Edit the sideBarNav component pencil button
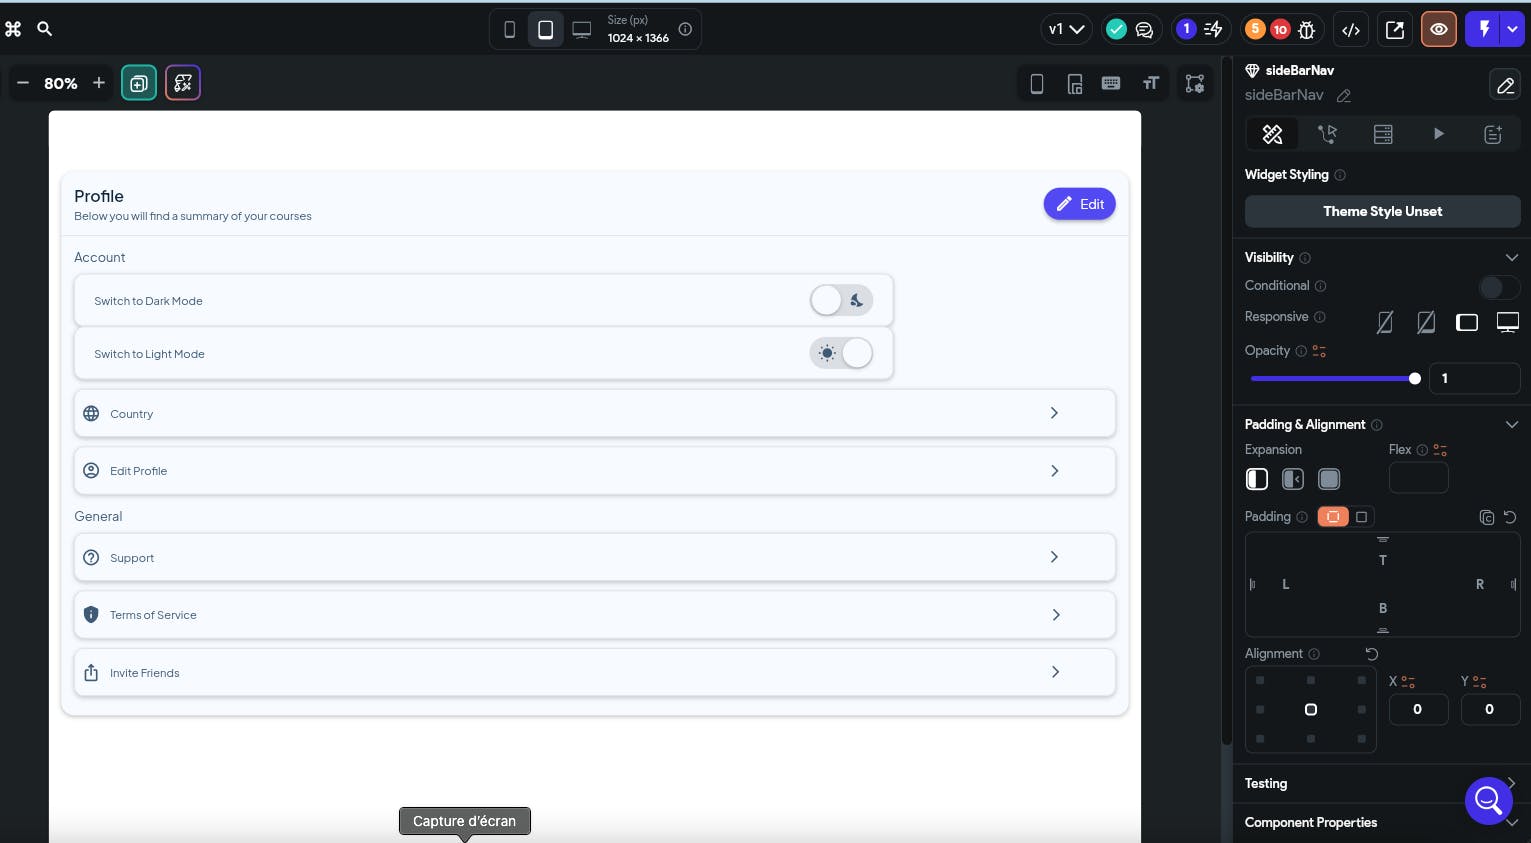 coord(1505,86)
